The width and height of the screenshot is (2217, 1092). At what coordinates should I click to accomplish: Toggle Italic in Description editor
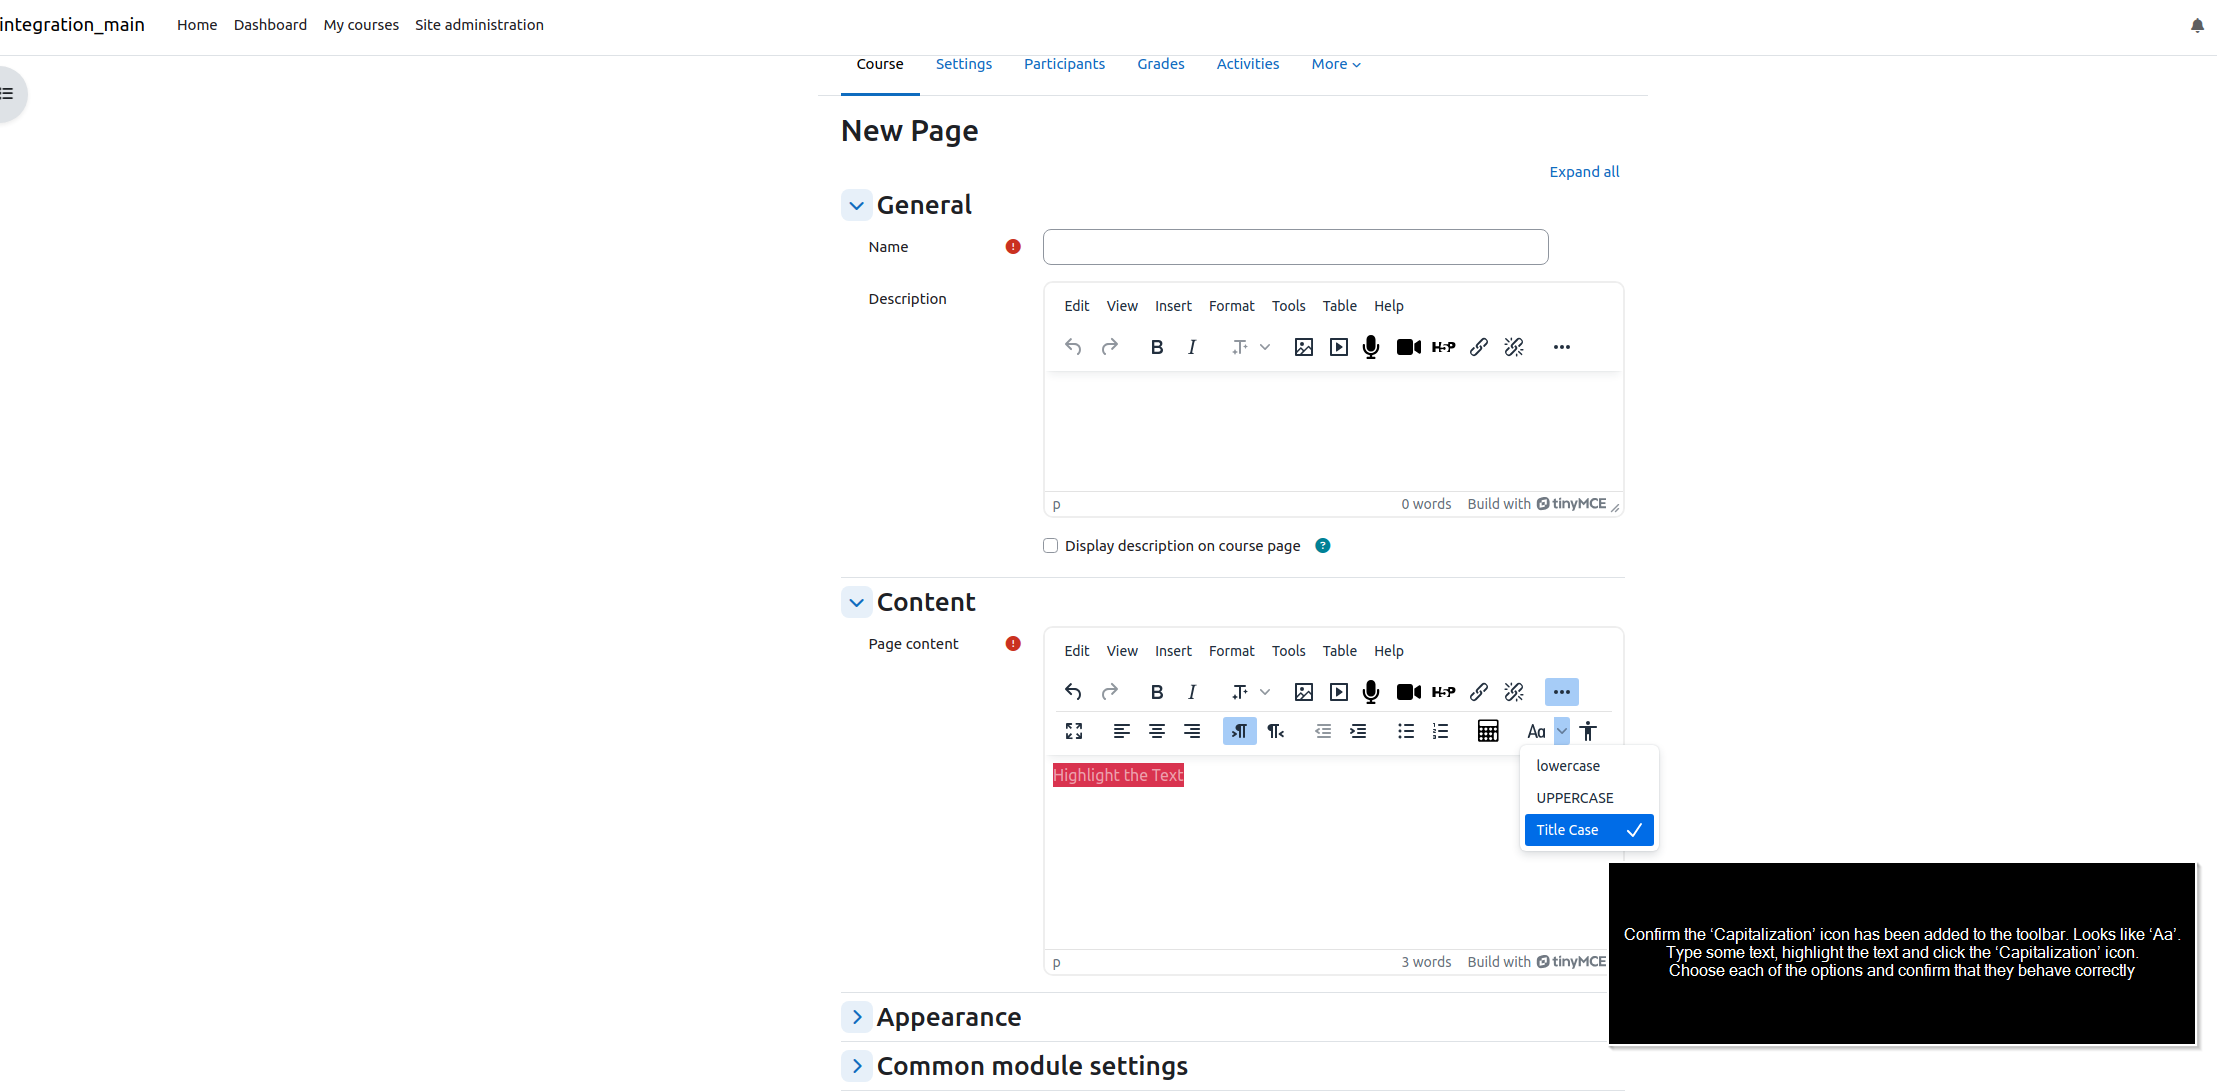(1192, 347)
